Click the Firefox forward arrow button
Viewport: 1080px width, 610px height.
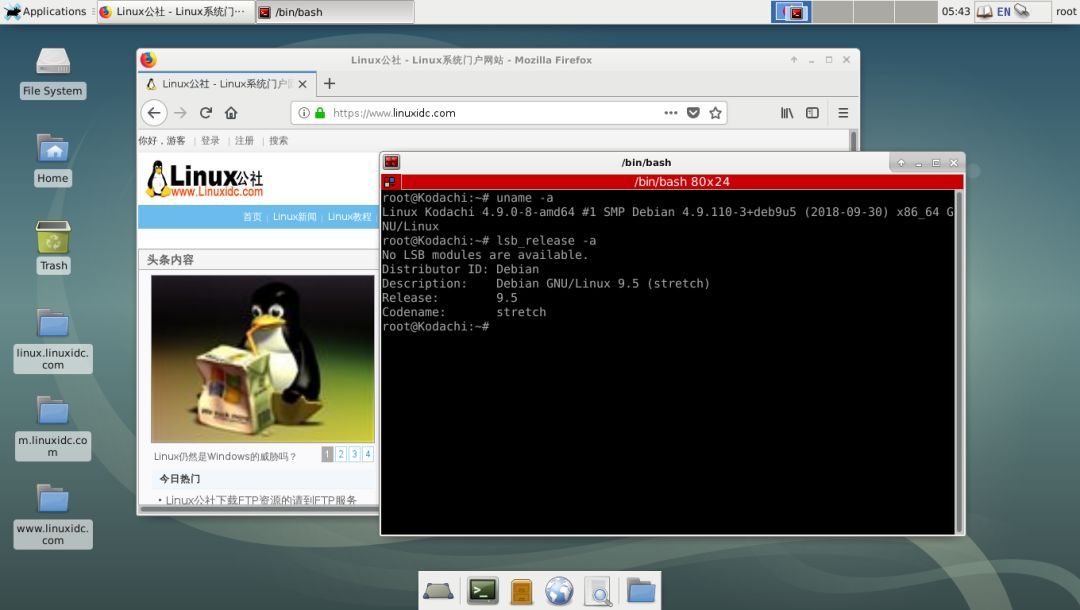(x=180, y=113)
